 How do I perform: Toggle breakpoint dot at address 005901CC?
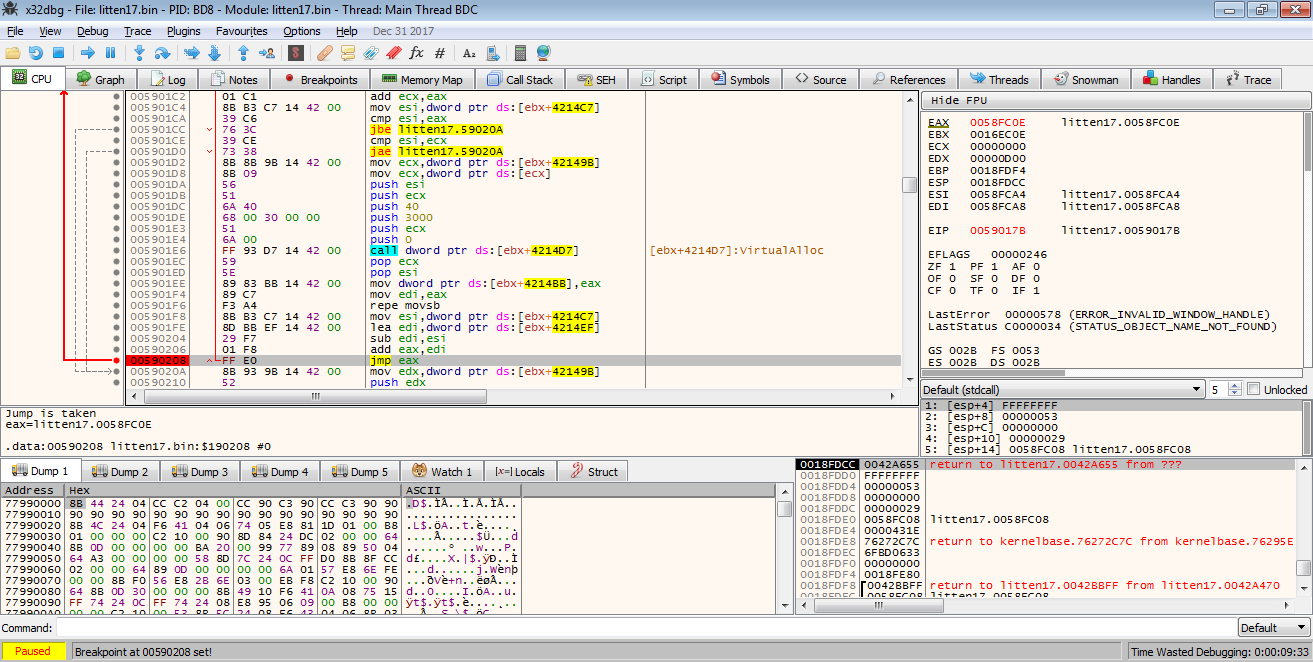(x=117, y=129)
